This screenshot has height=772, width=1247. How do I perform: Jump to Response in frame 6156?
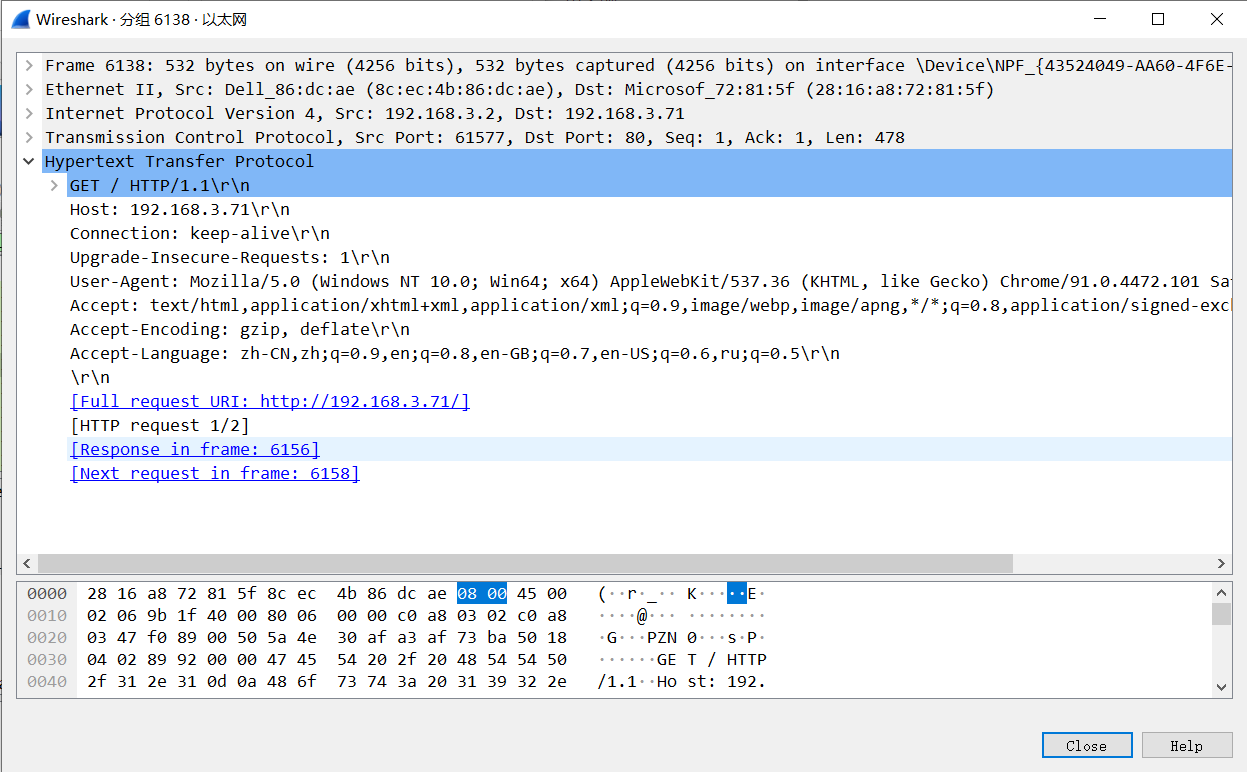tap(194, 449)
